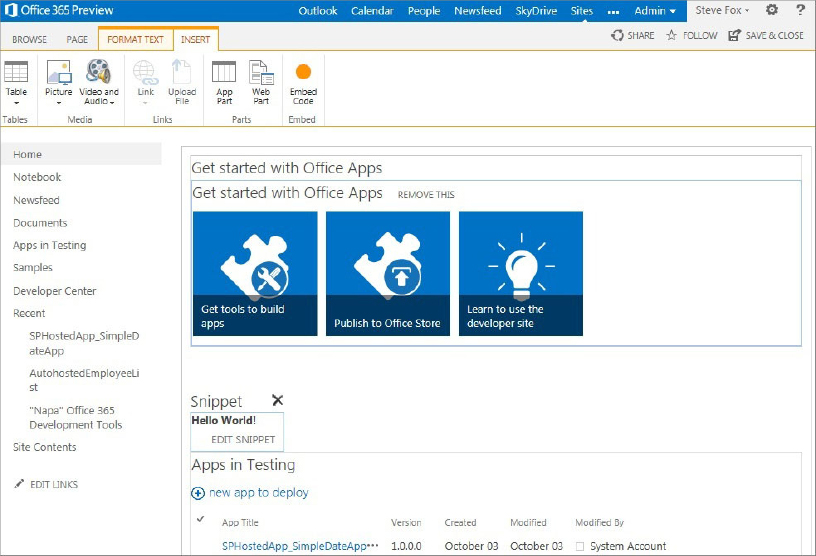This screenshot has width=816, height=556.
Task: Open Newsfeed in the left navigation
Action: [x=36, y=200]
